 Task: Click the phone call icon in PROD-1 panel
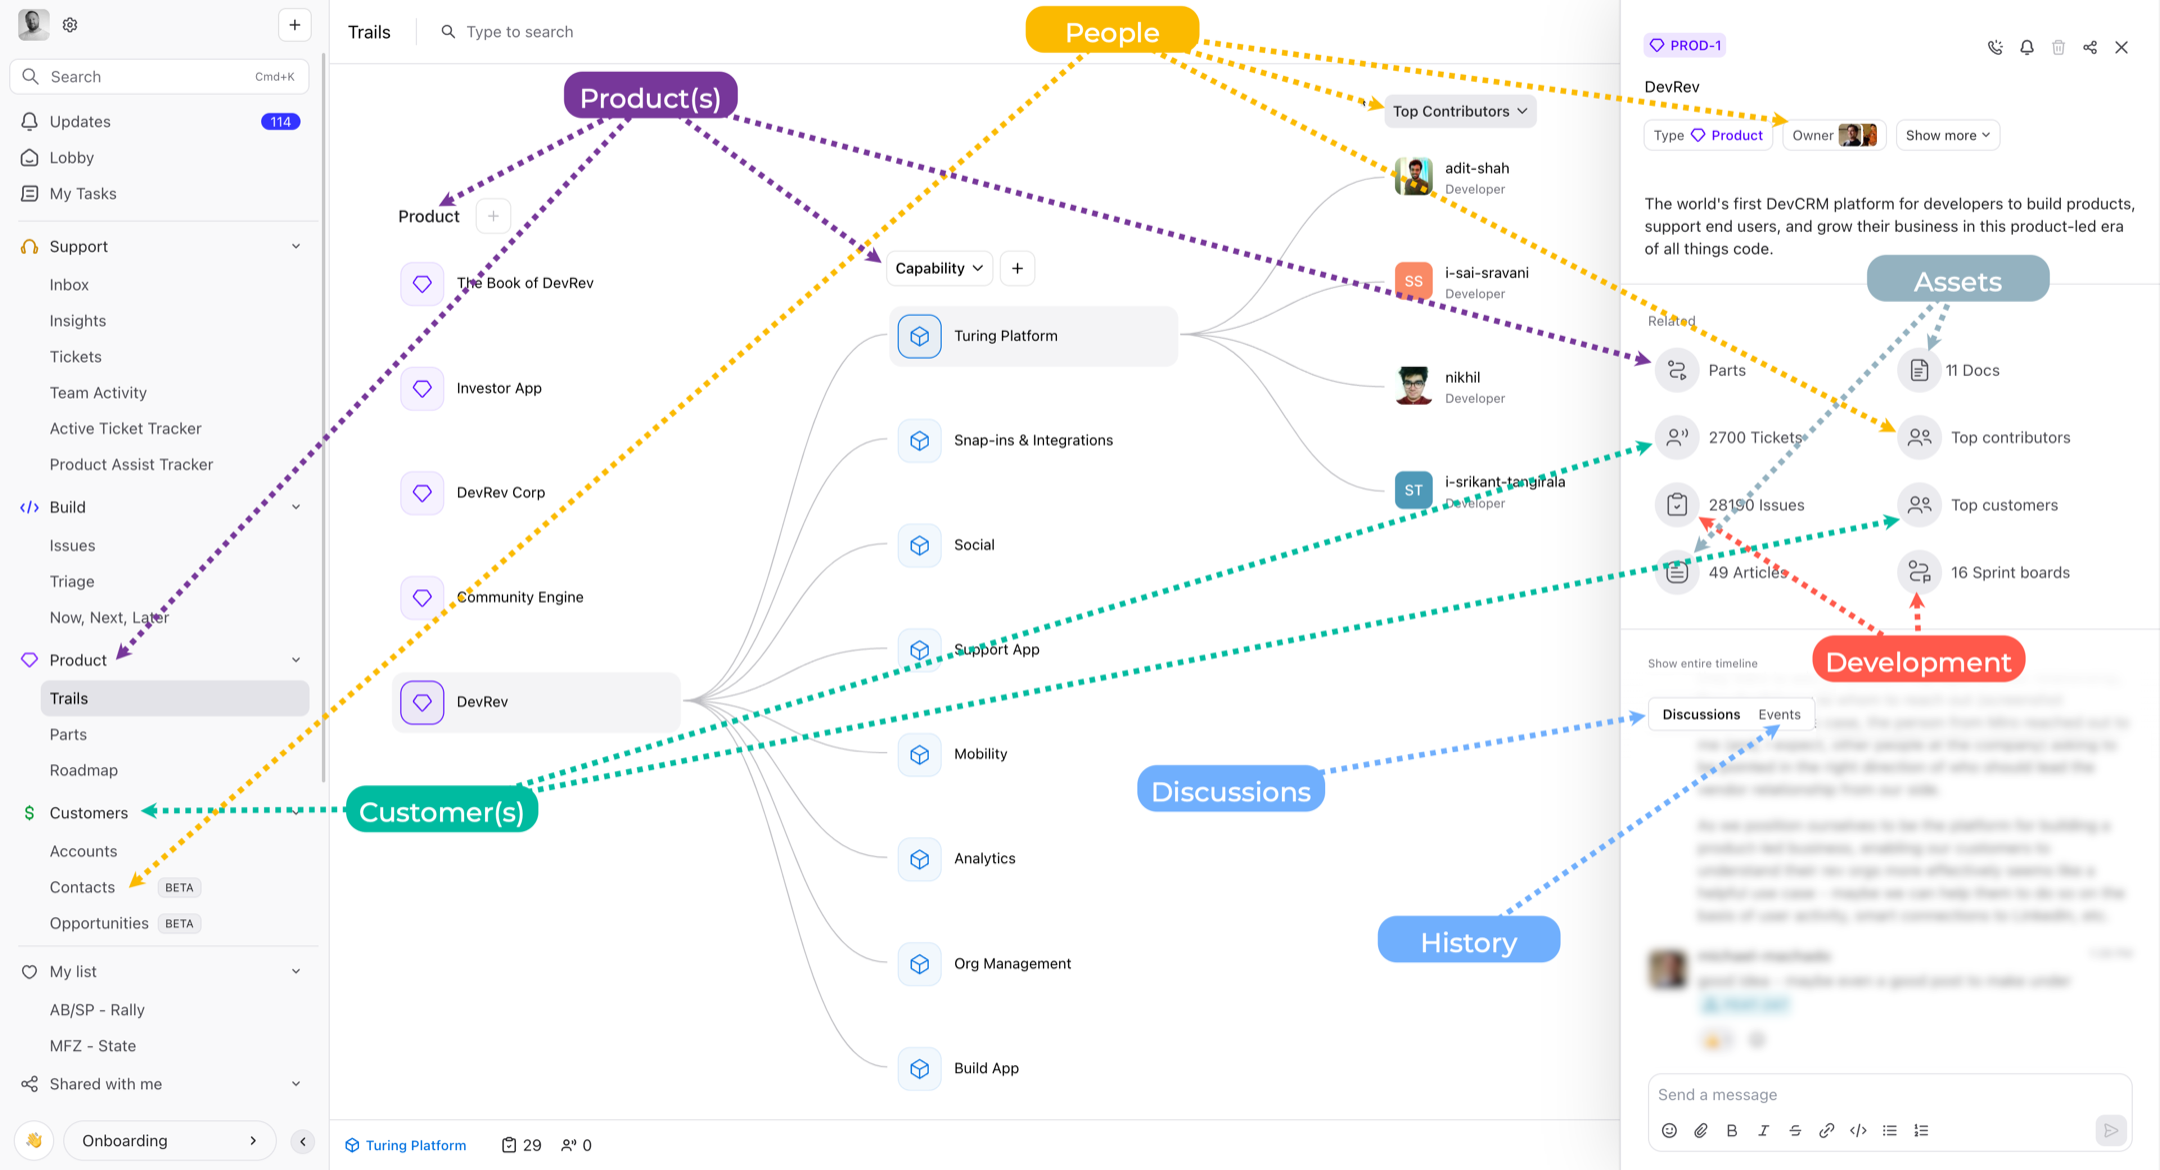tap(1995, 47)
